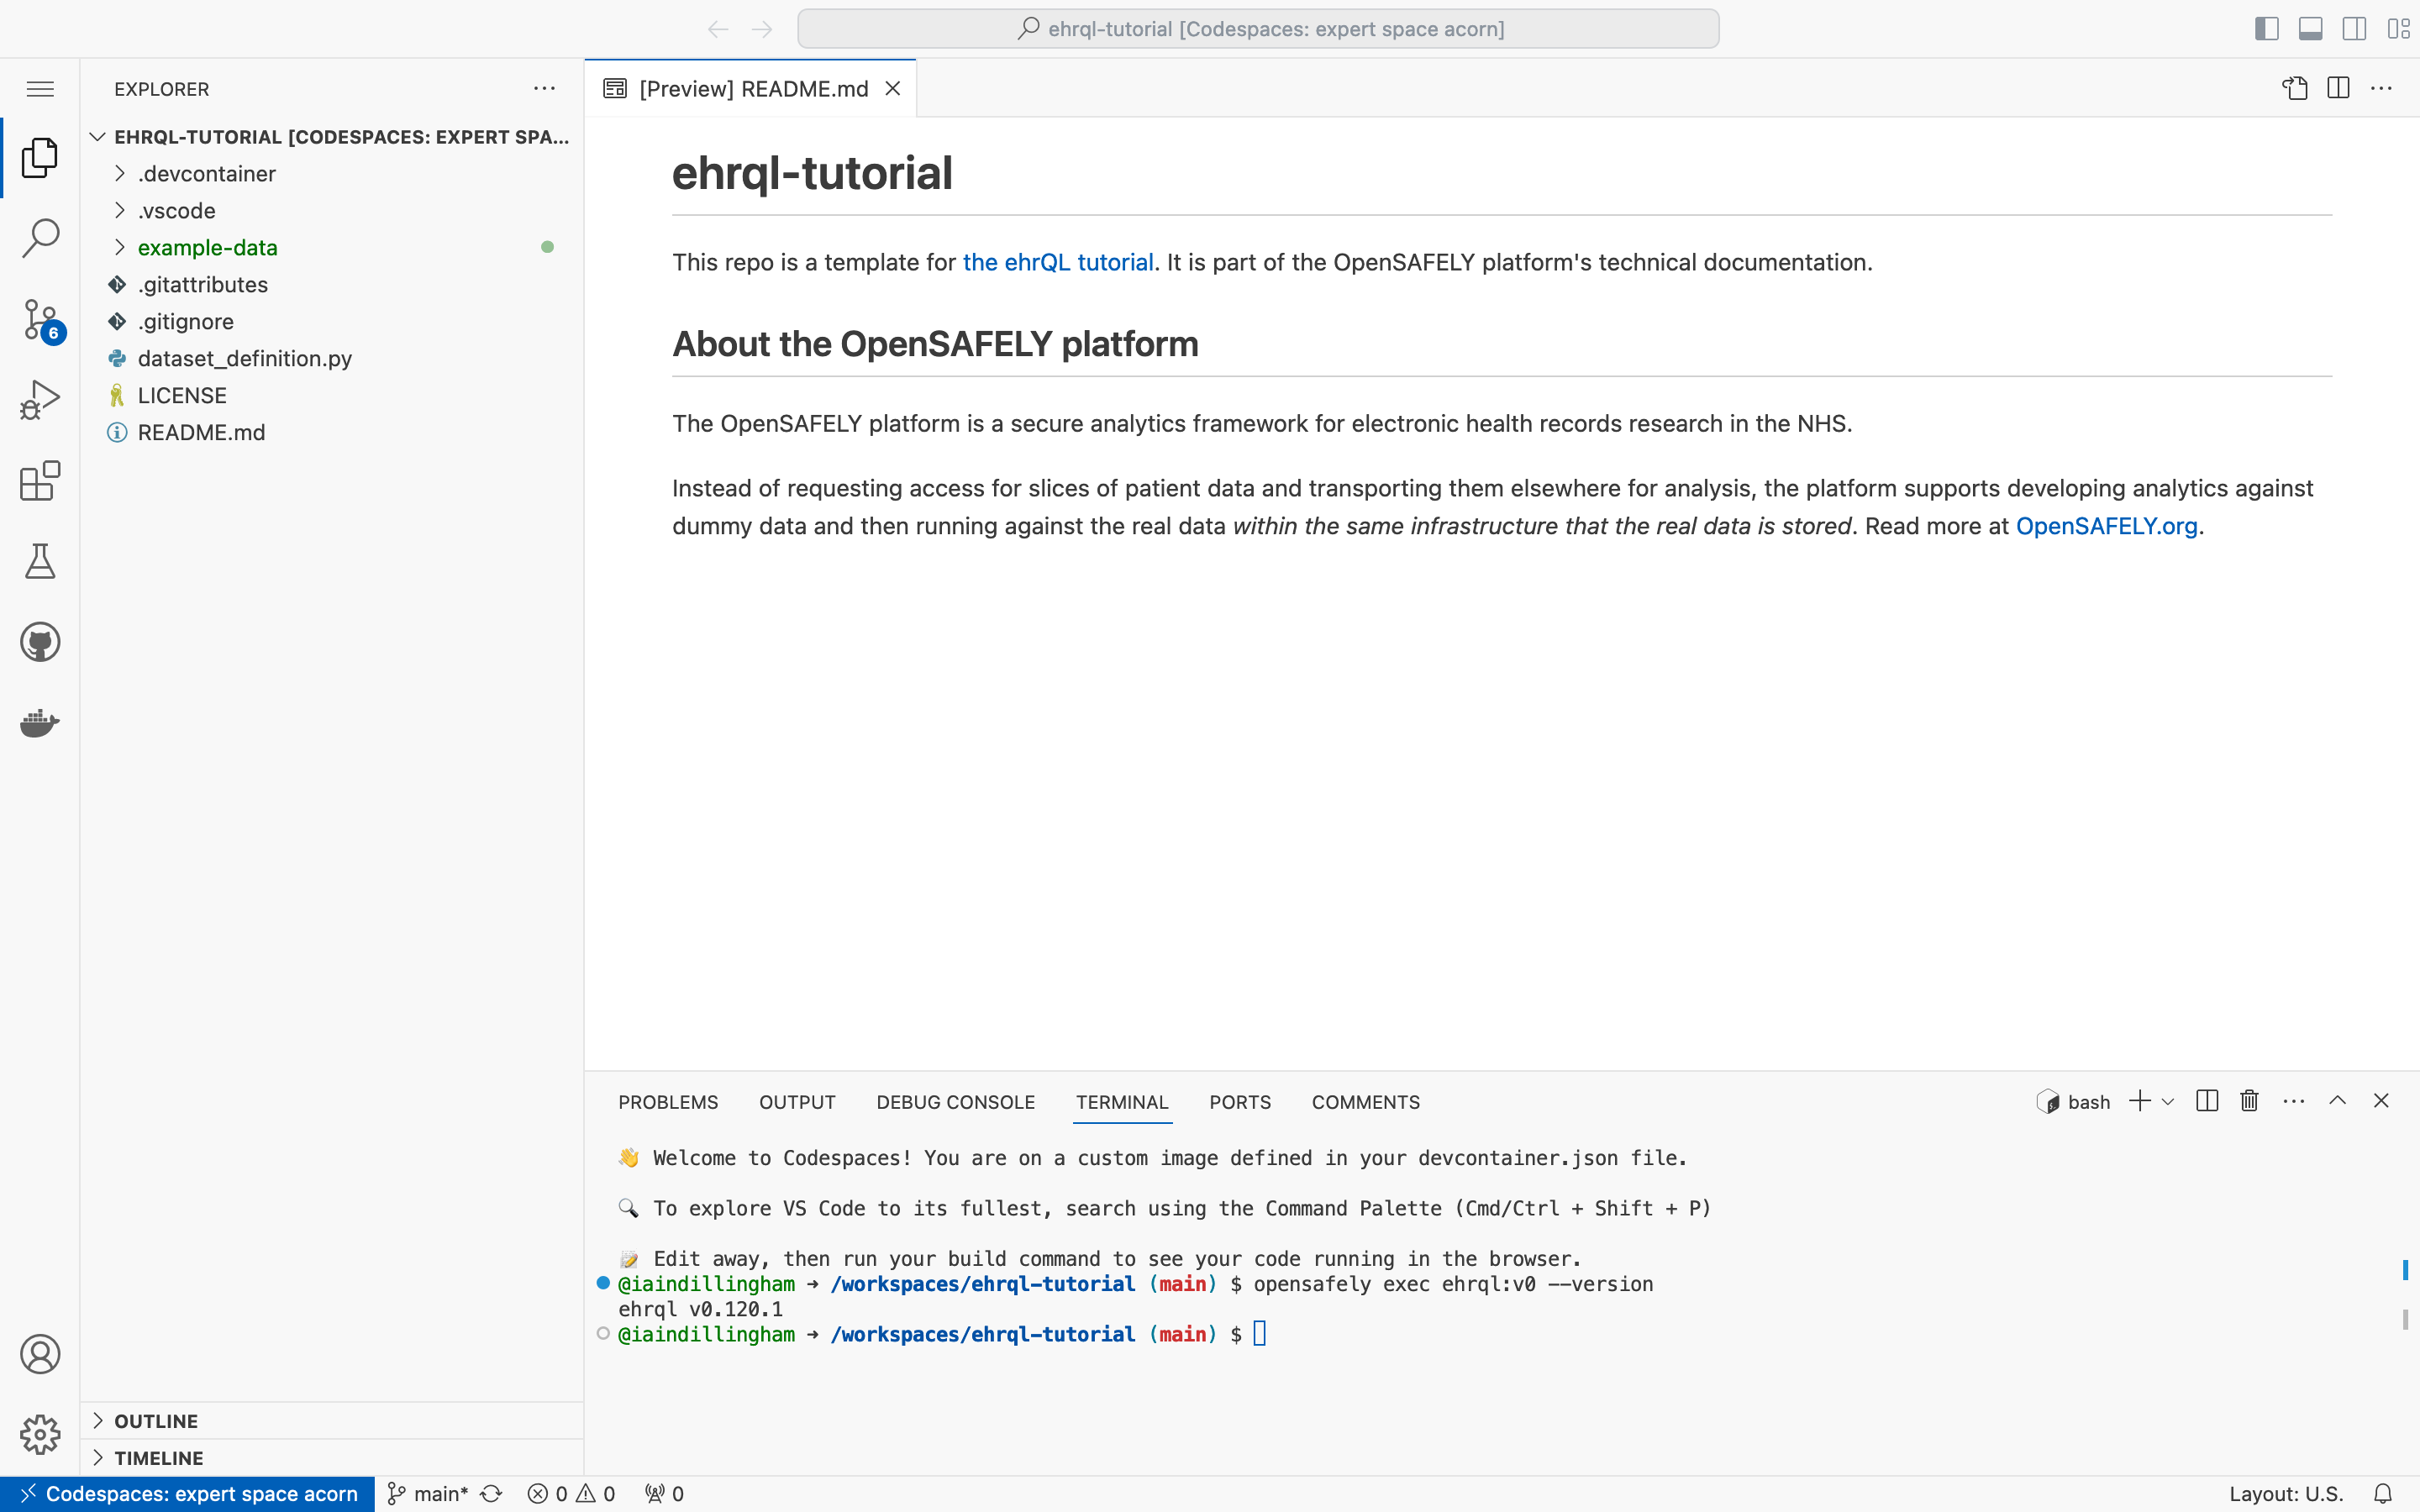2420x1512 pixels.
Task: Split the terminal pane
Action: 2206,1100
